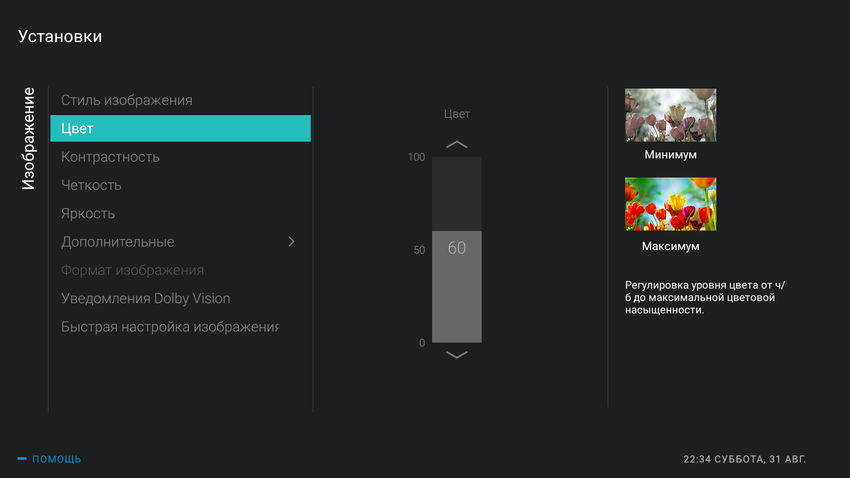Select the Стиль изображения menu item
Viewport: 850px width, 478px height.
point(127,100)
